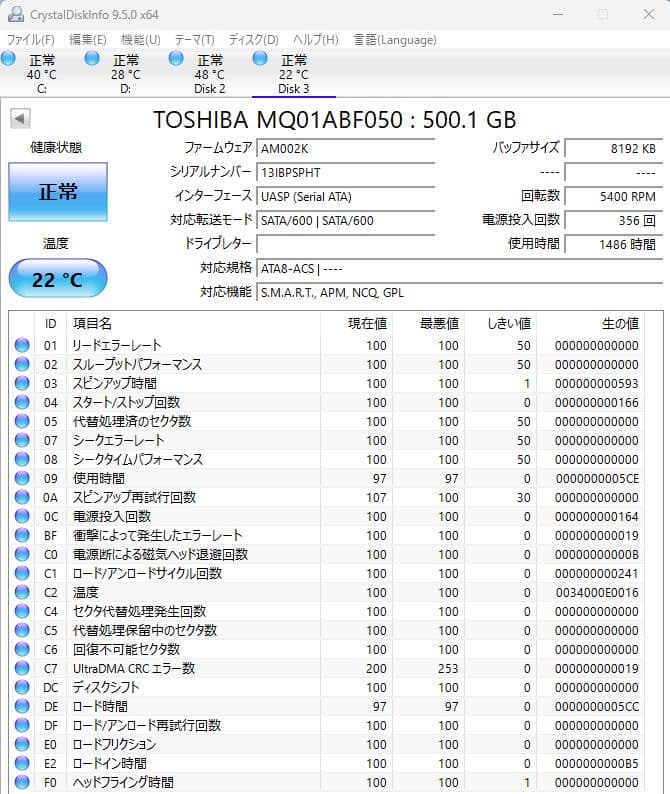670x794 pixels.
Task: Open the 言語(Language) menu
Action: (x=395, y=39)
